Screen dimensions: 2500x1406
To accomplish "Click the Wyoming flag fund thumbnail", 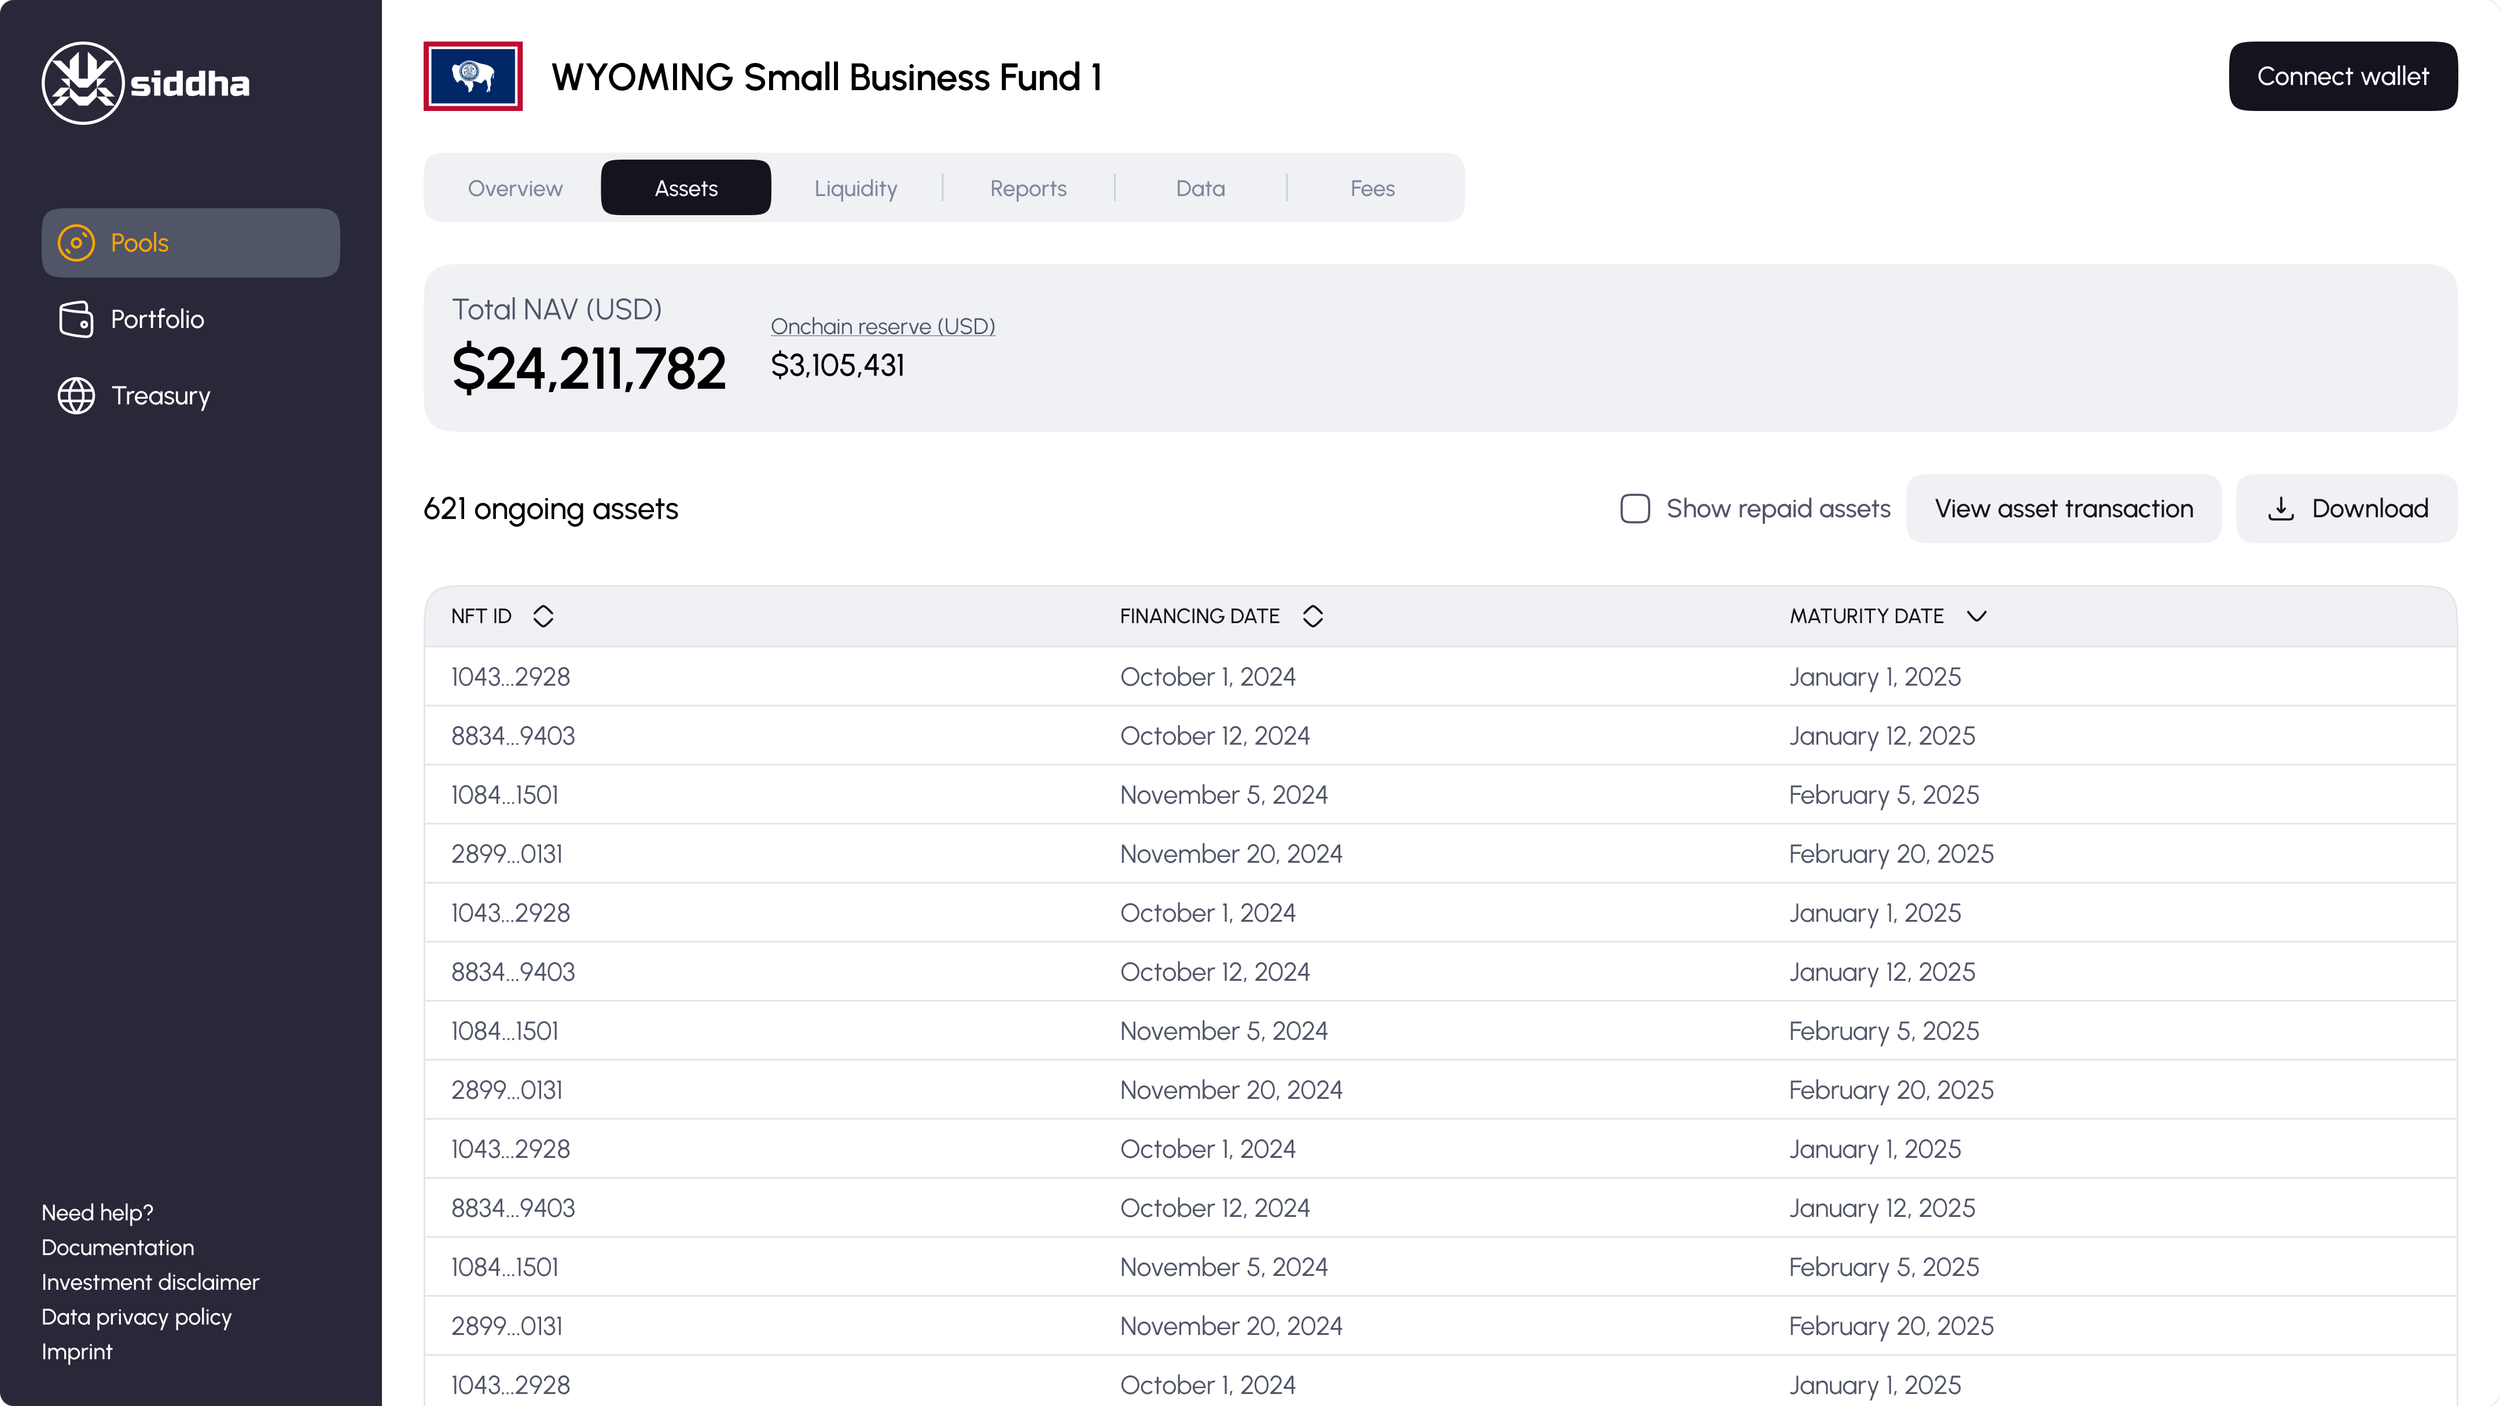I will click(x=473, y=76).
